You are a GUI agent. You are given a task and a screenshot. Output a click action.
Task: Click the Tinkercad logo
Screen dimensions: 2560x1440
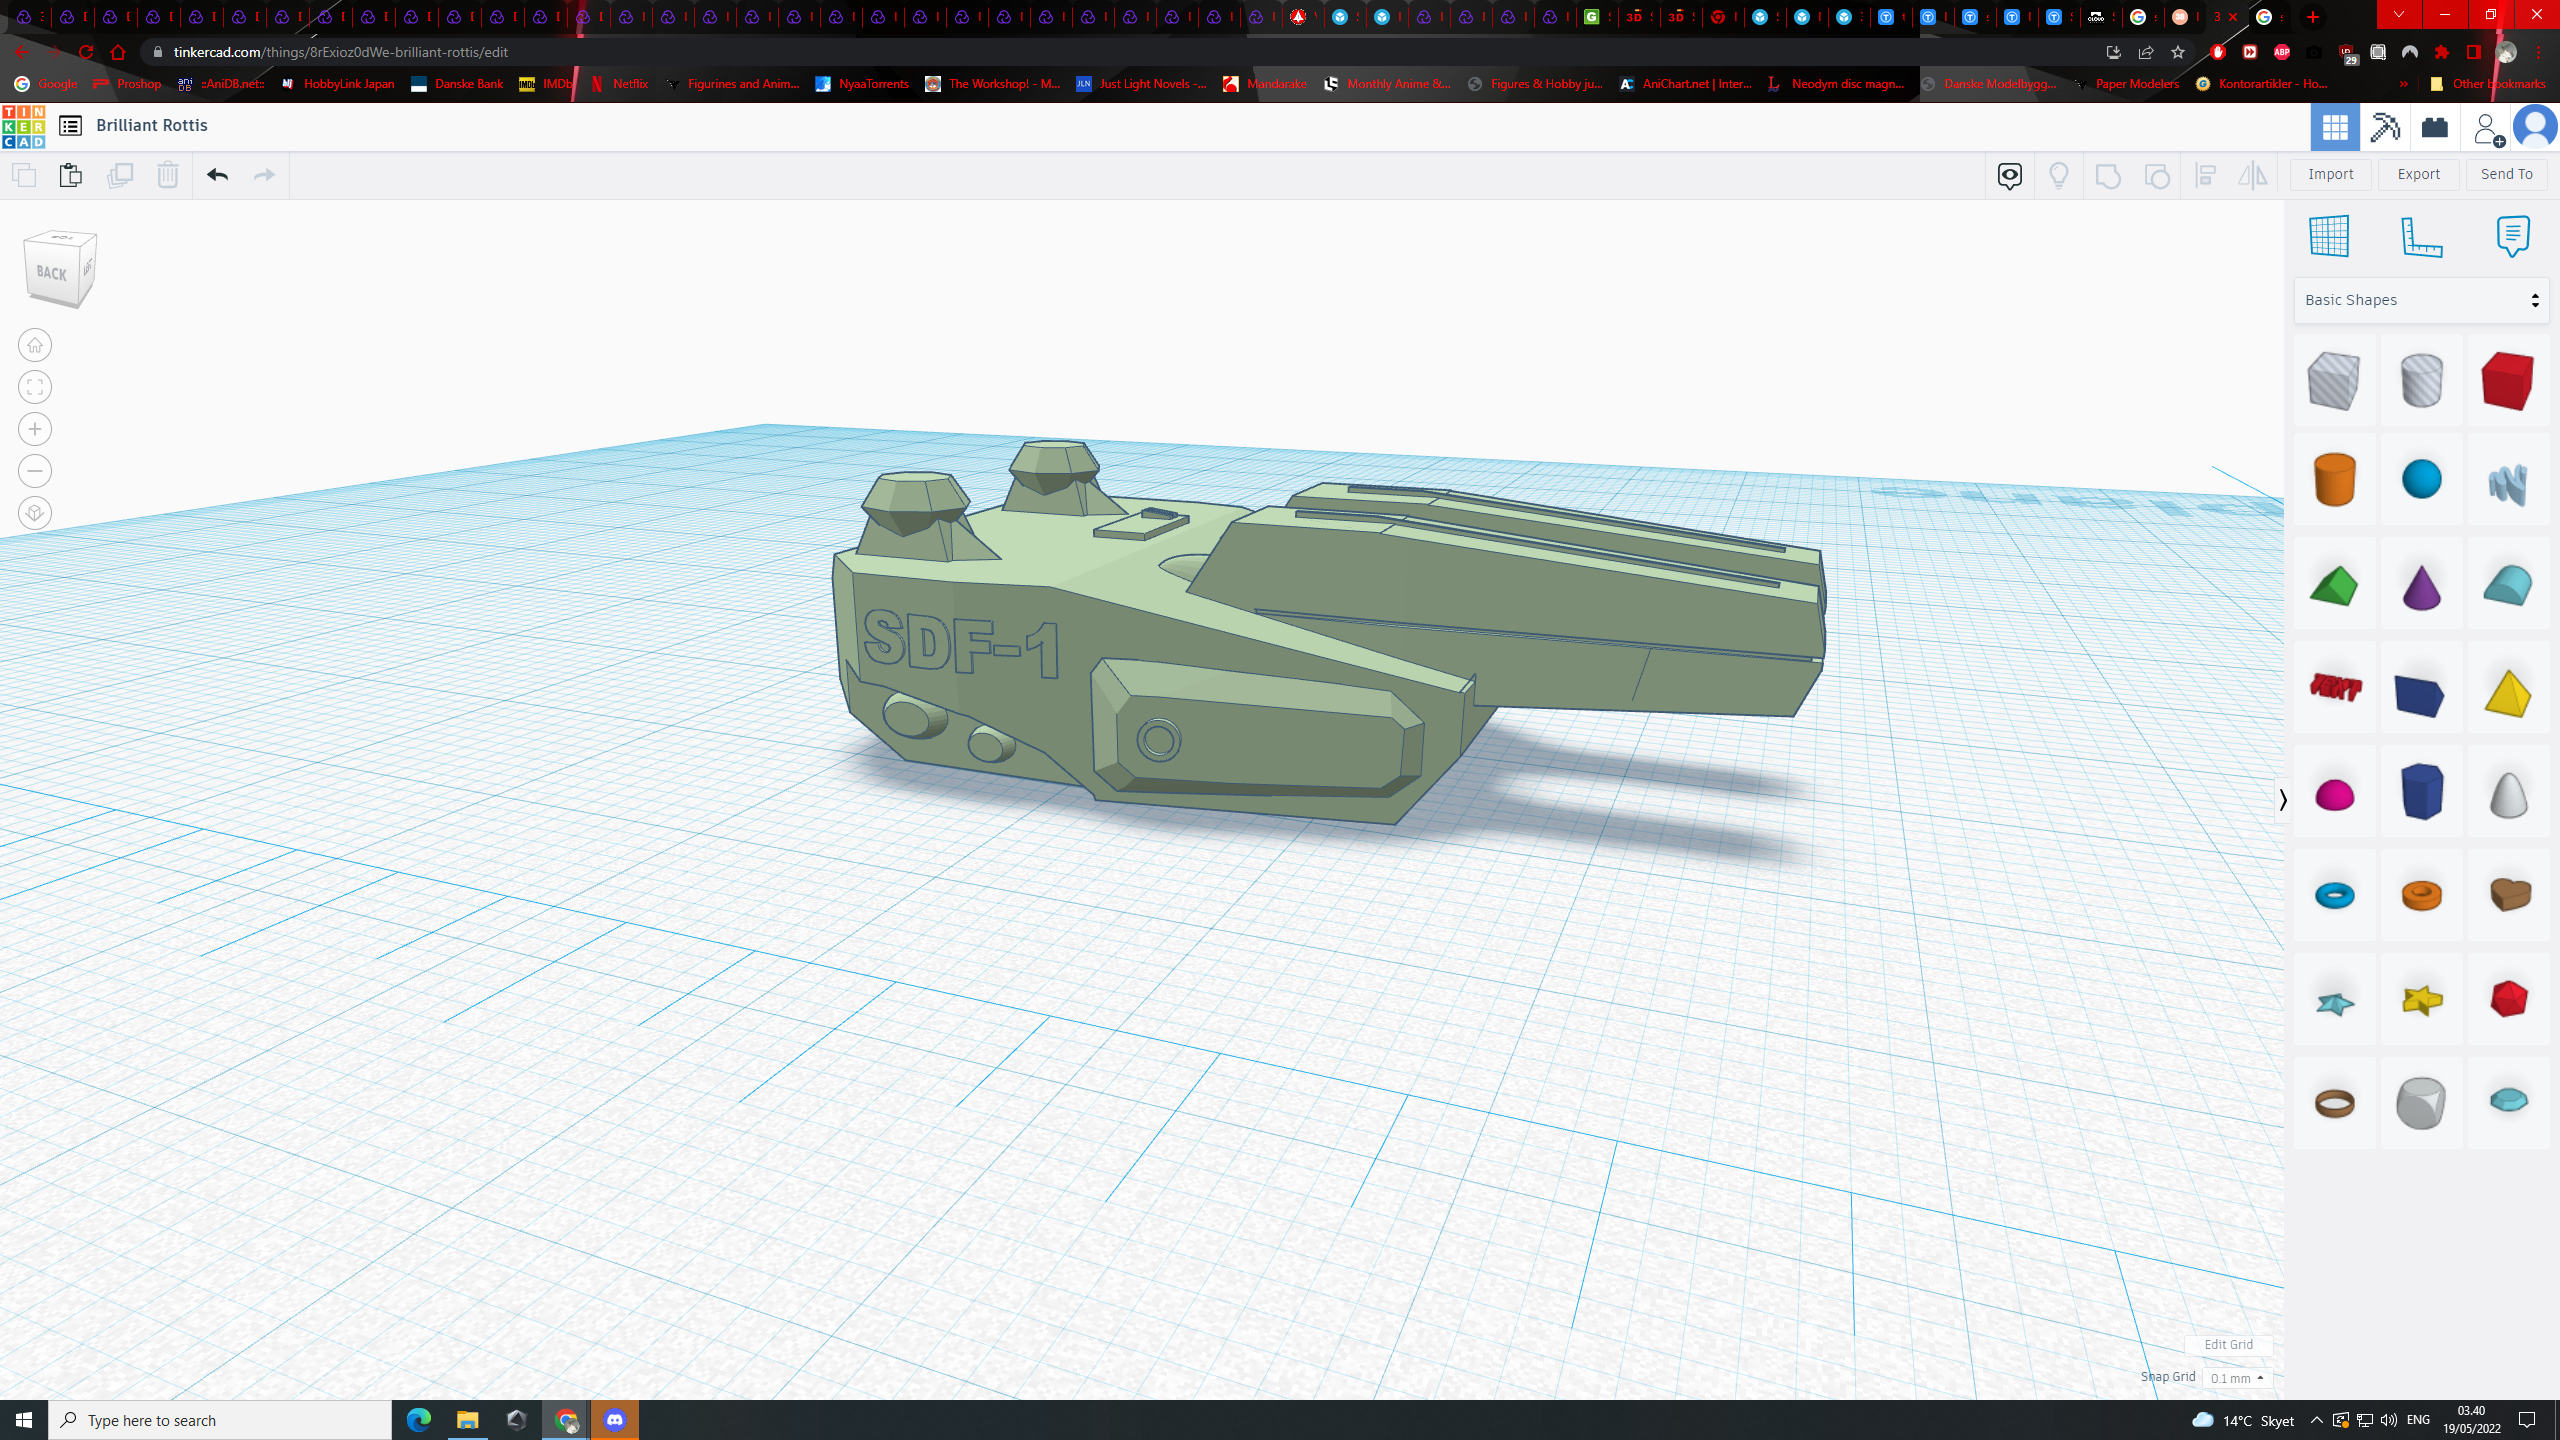coord(23,126)
